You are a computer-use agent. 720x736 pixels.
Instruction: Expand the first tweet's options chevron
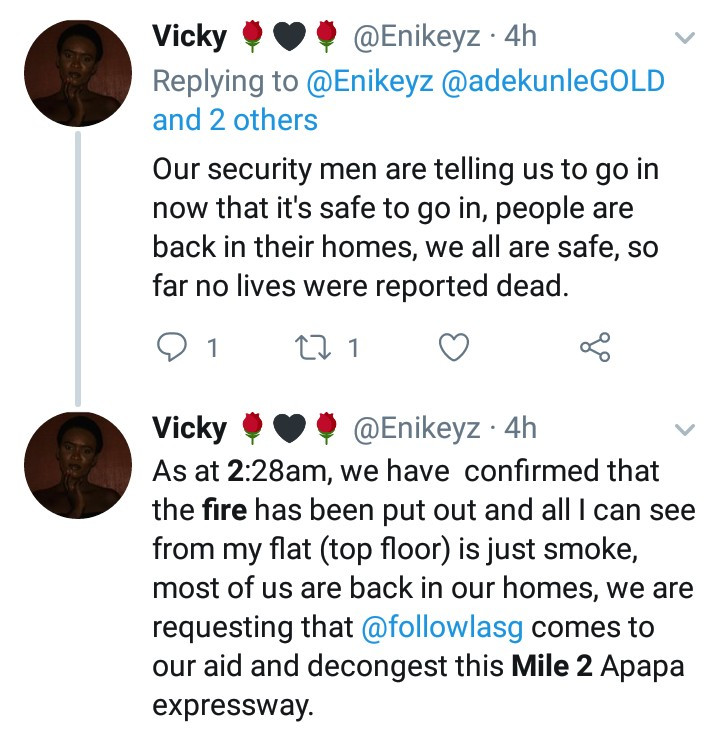686,38
